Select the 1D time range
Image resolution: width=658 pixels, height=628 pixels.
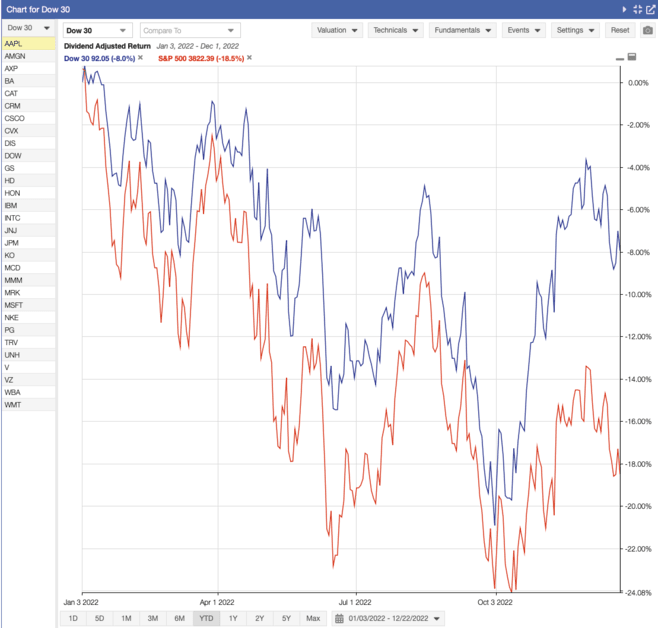73,618
